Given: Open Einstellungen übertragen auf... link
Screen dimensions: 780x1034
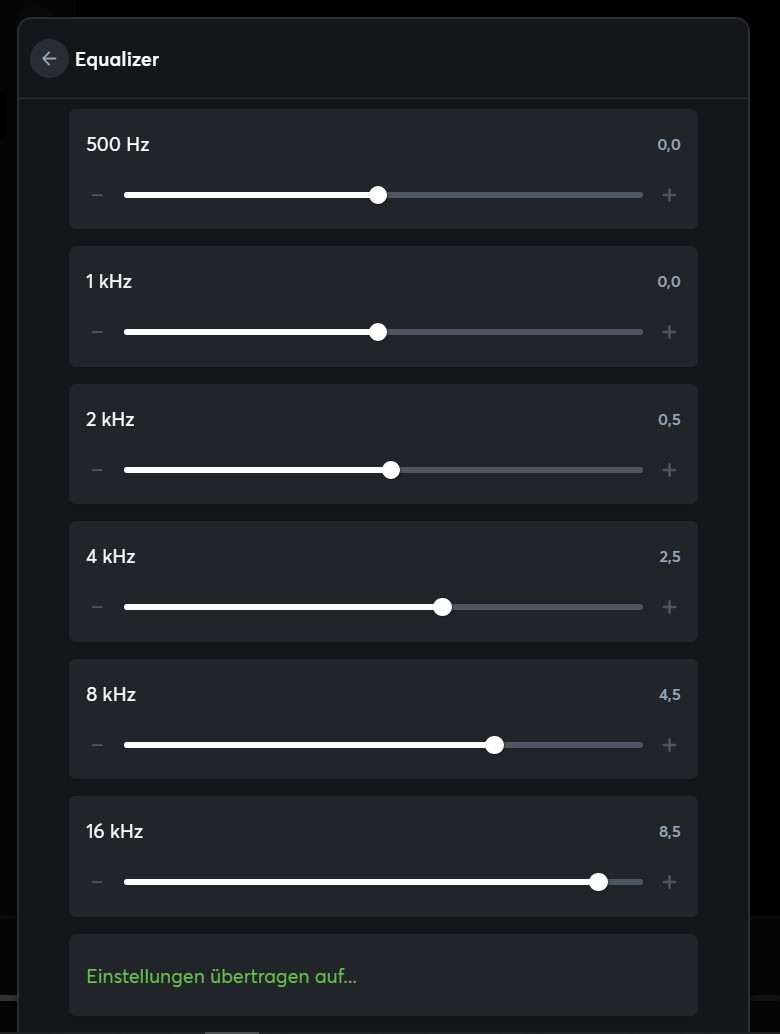Looking at the screenshot, I should point(221,976).
